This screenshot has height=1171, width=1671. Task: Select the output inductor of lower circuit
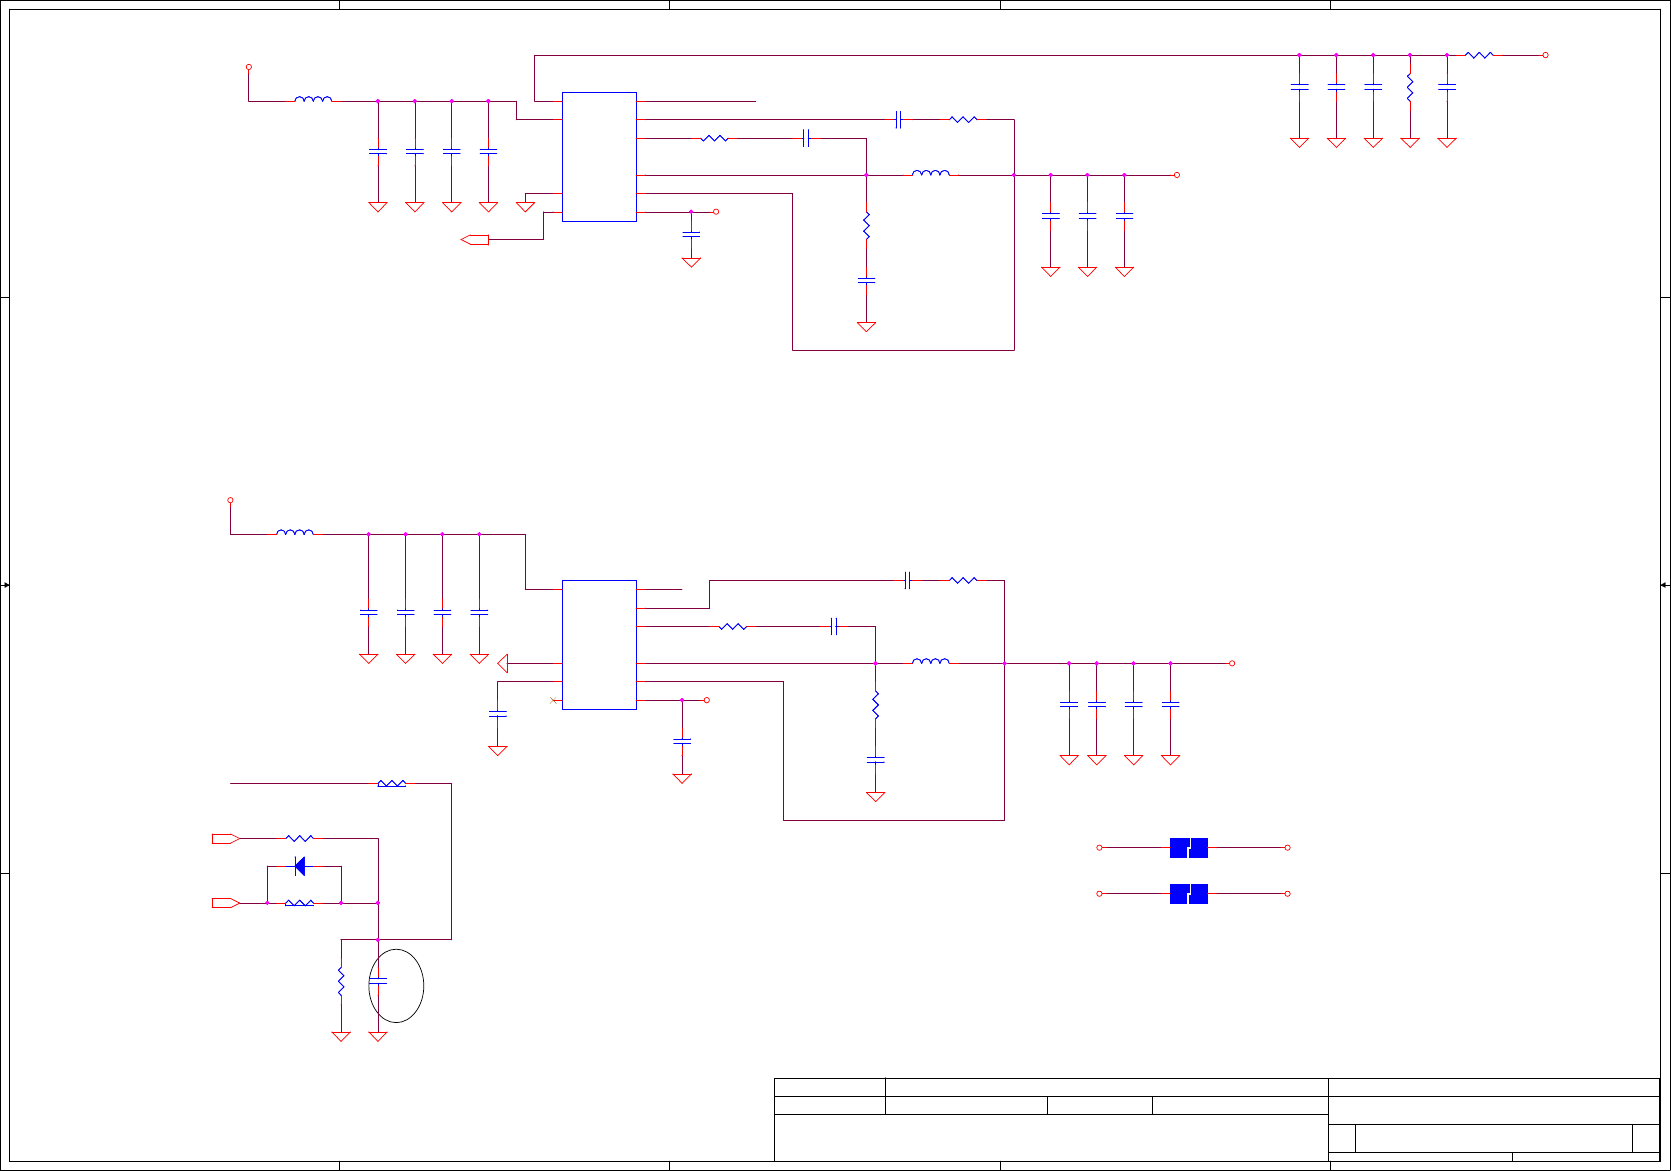click(x=931, y=661)
